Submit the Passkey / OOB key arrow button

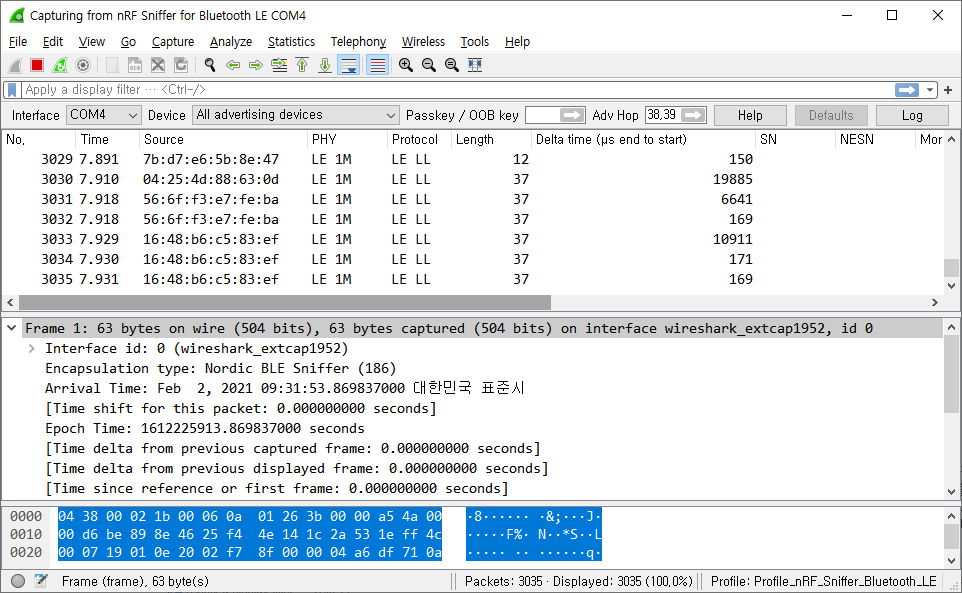pos(572,115)
